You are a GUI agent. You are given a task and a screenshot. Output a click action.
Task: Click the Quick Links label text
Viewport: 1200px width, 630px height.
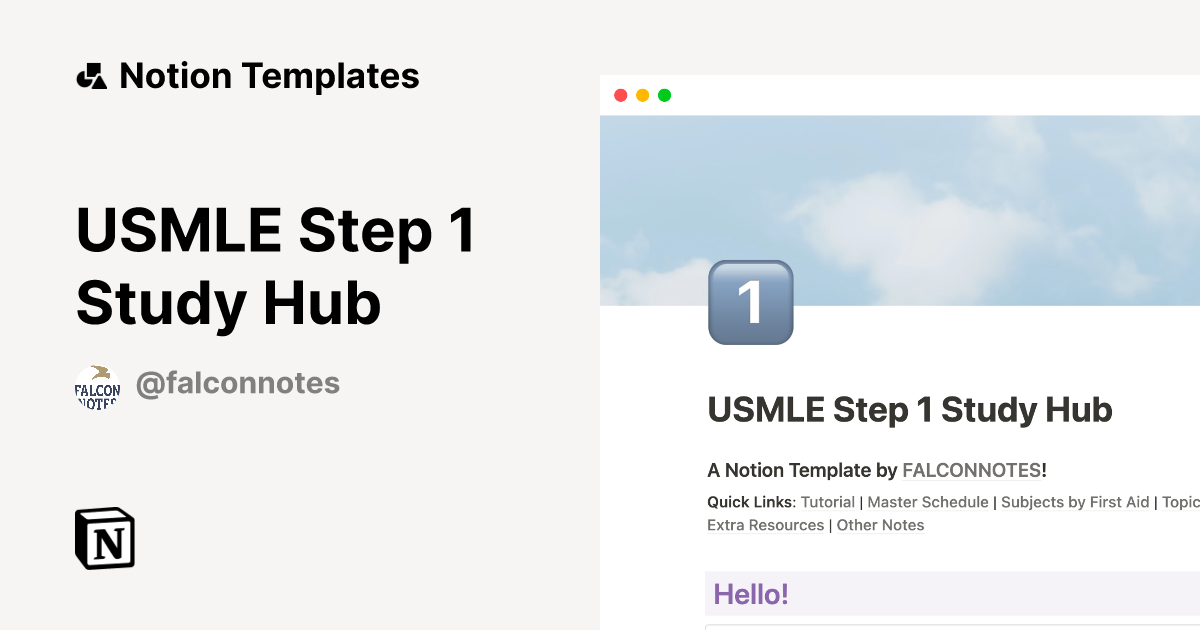click(x=749, y=502)
